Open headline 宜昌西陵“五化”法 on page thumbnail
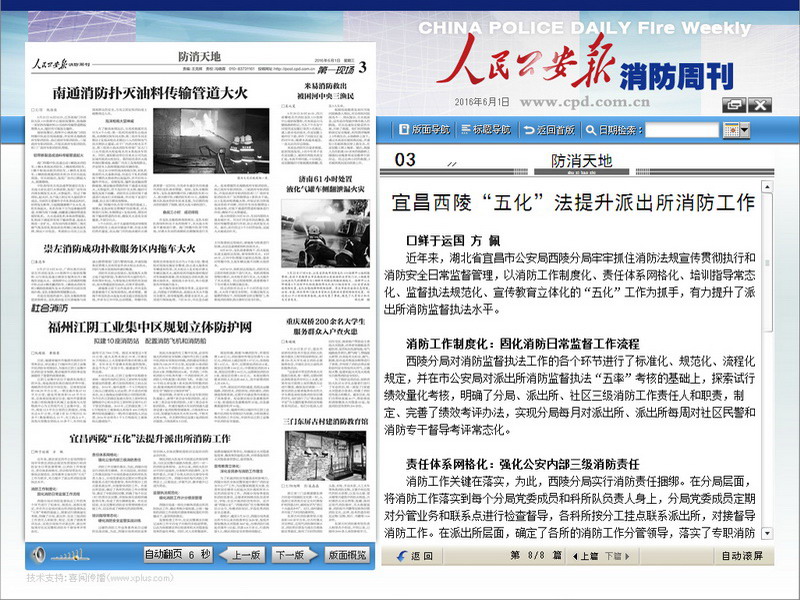Screen dimensions: 800x600 click(150, 438)
